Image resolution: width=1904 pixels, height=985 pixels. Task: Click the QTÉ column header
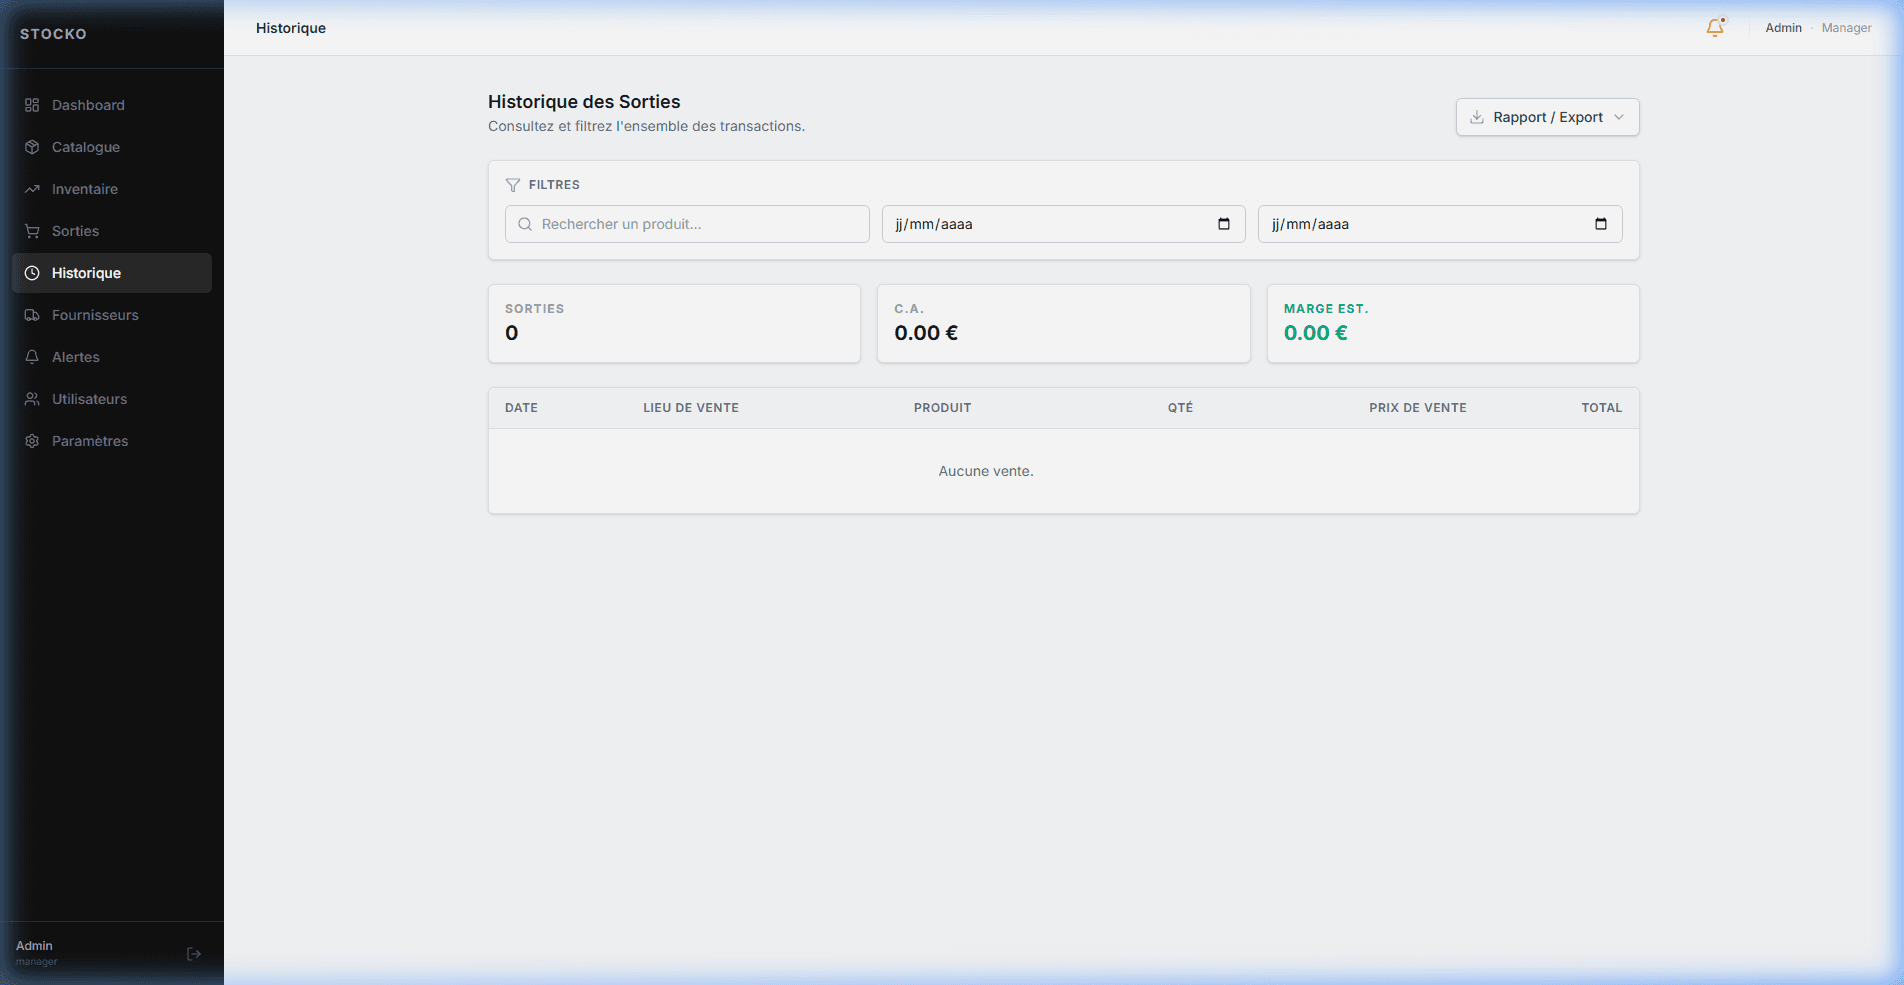point(1180,408)
